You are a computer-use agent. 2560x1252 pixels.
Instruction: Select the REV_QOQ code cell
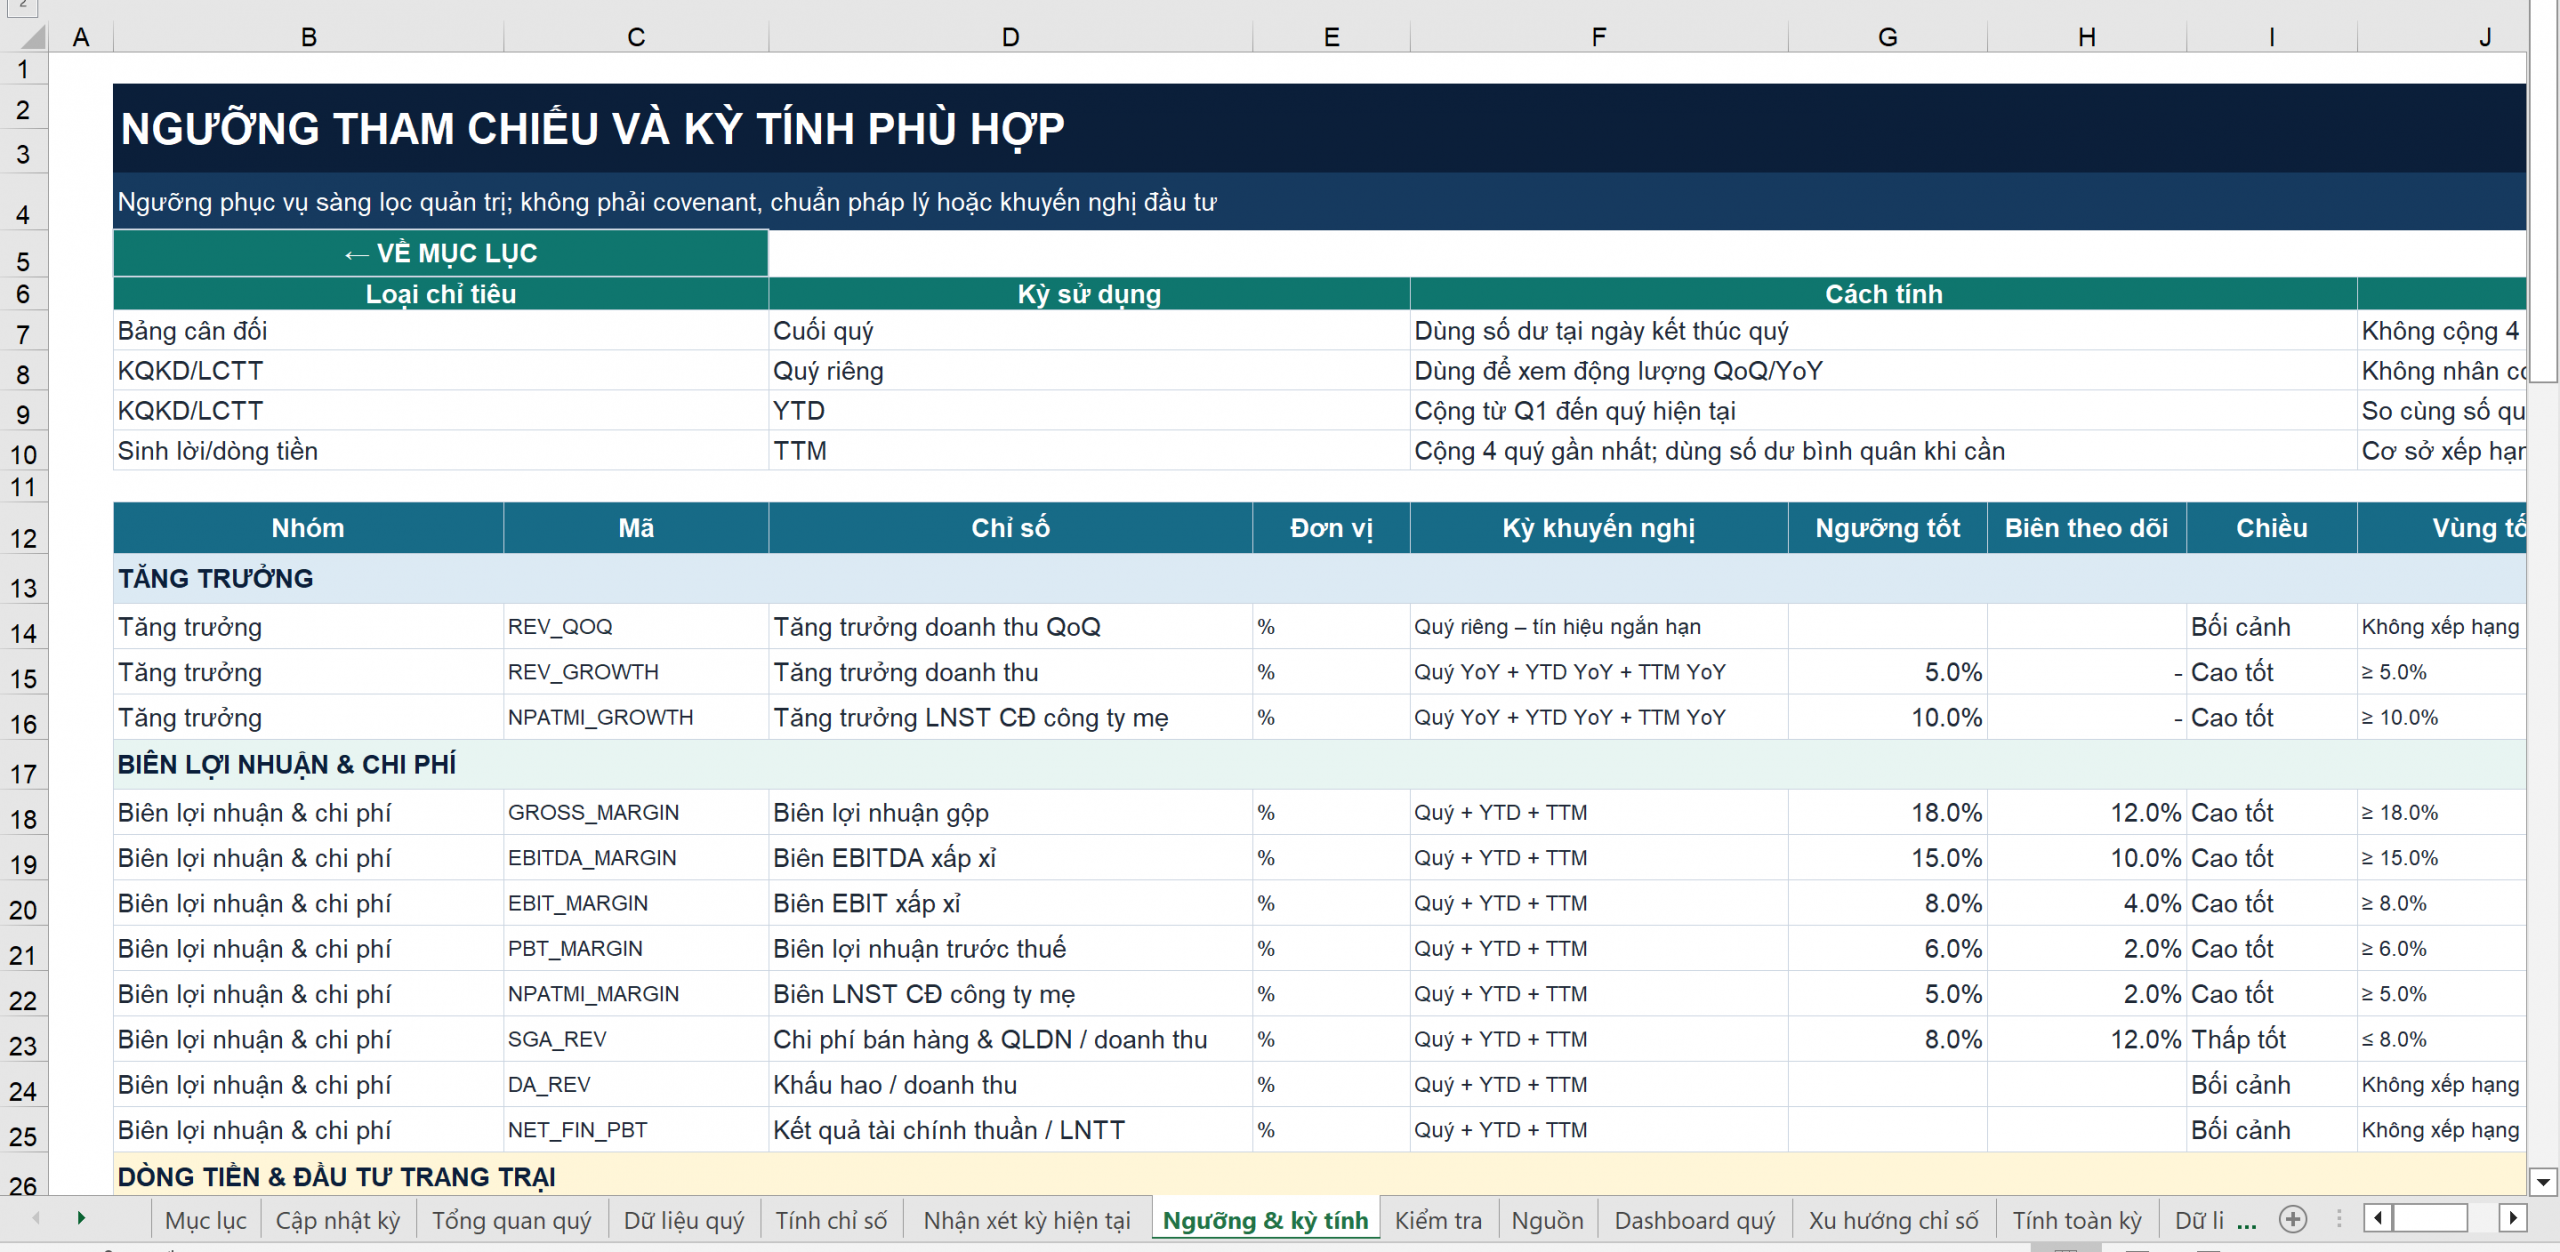click(636, 627)
